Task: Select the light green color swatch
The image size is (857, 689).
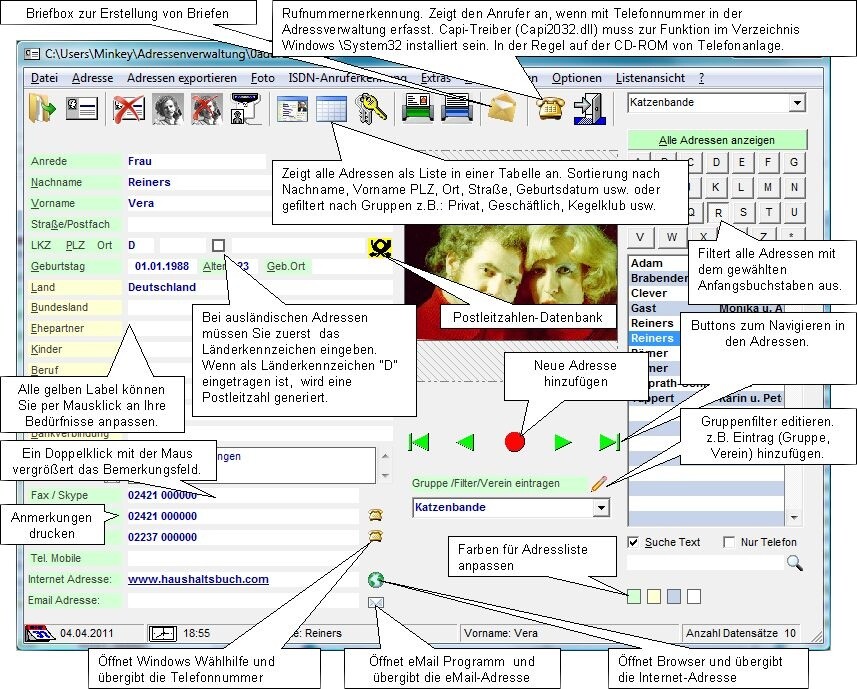Action: 634,596
